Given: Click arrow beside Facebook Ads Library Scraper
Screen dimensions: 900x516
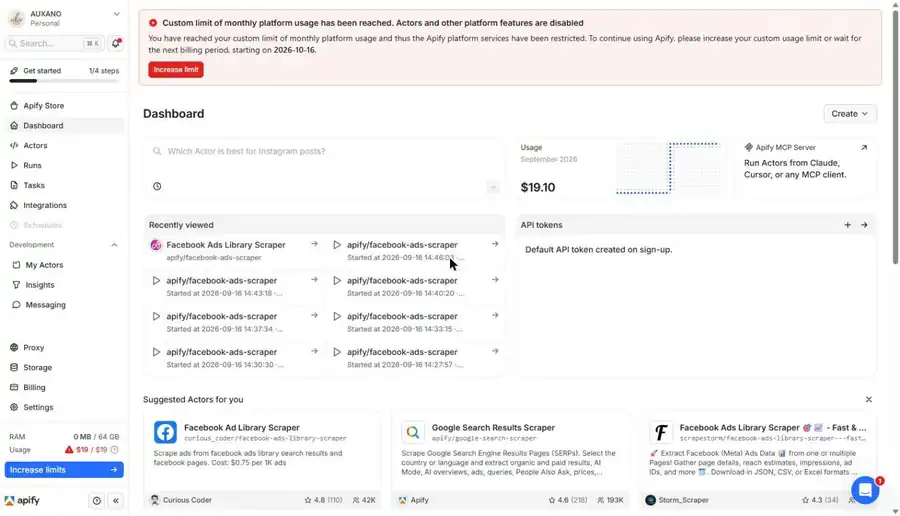Looking at the screenshot, I should (315, 245).
